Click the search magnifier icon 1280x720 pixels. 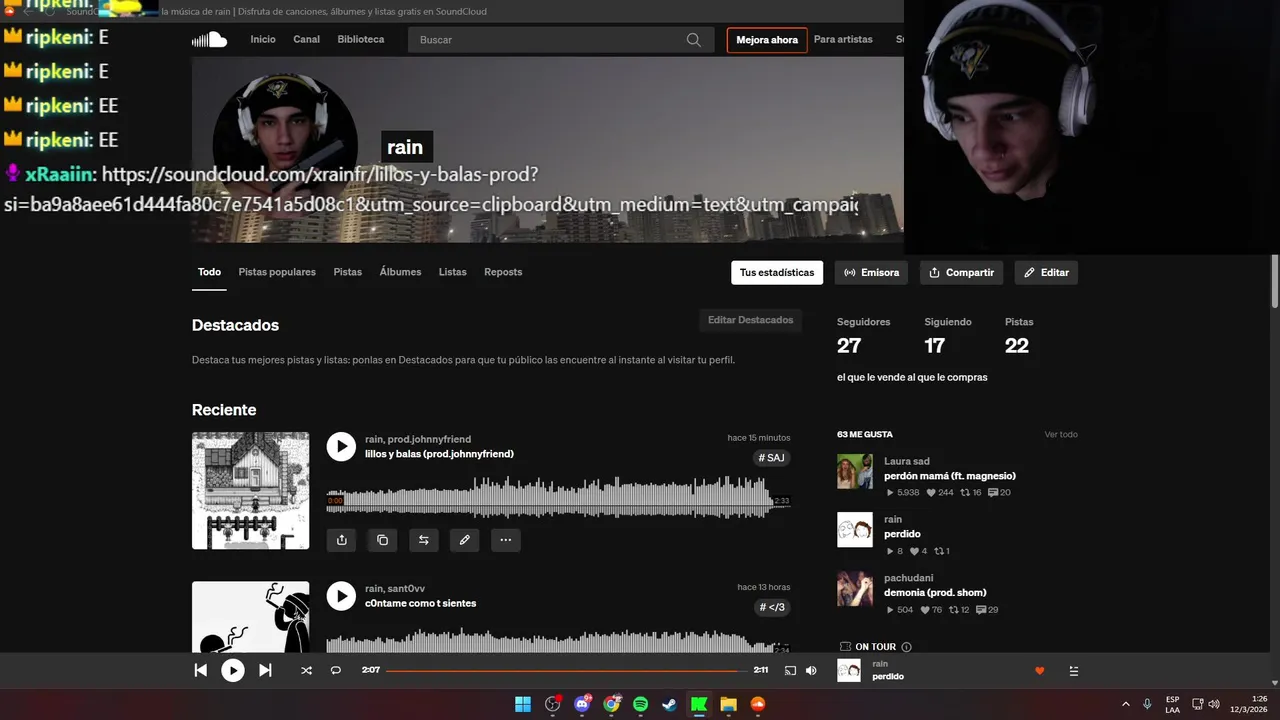pos(693,40)
